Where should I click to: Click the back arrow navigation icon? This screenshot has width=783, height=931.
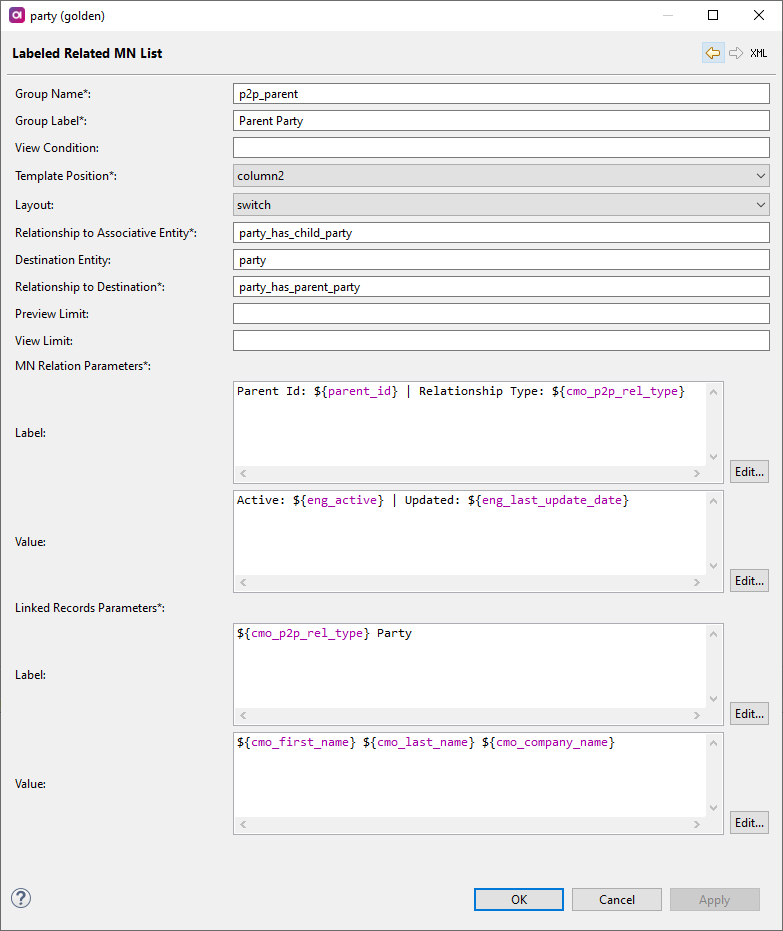712,53
